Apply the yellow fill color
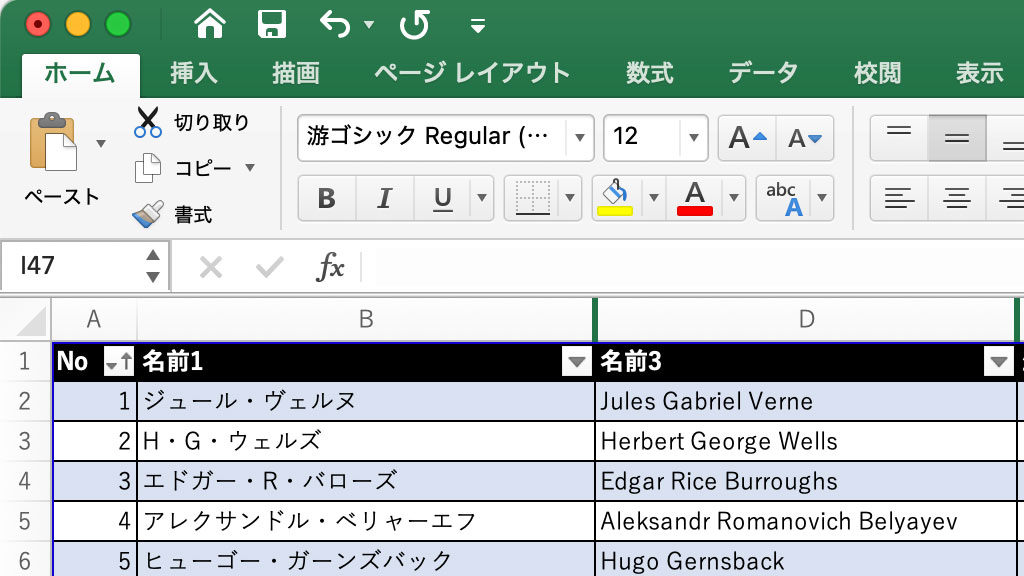 [x=614, y=197]
